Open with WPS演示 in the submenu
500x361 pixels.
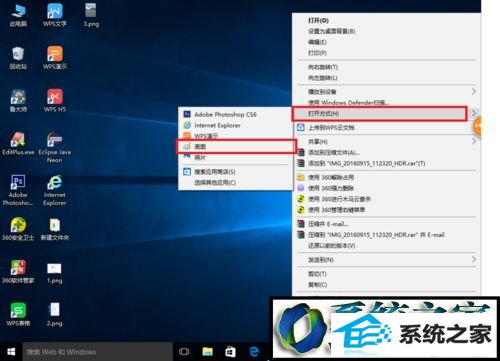tap(235, 136)
